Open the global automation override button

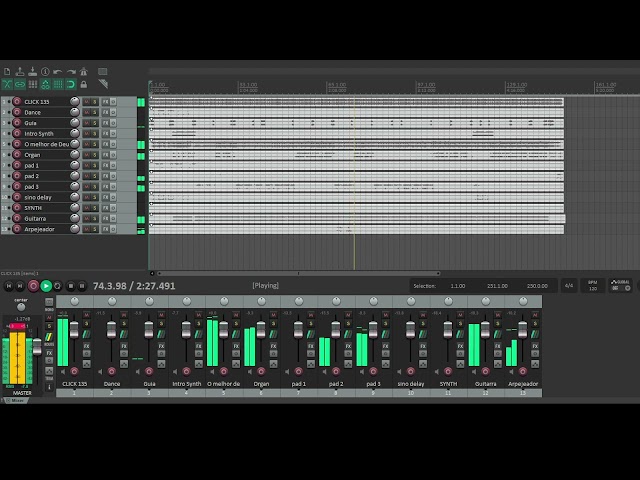[x=621, y=285]
